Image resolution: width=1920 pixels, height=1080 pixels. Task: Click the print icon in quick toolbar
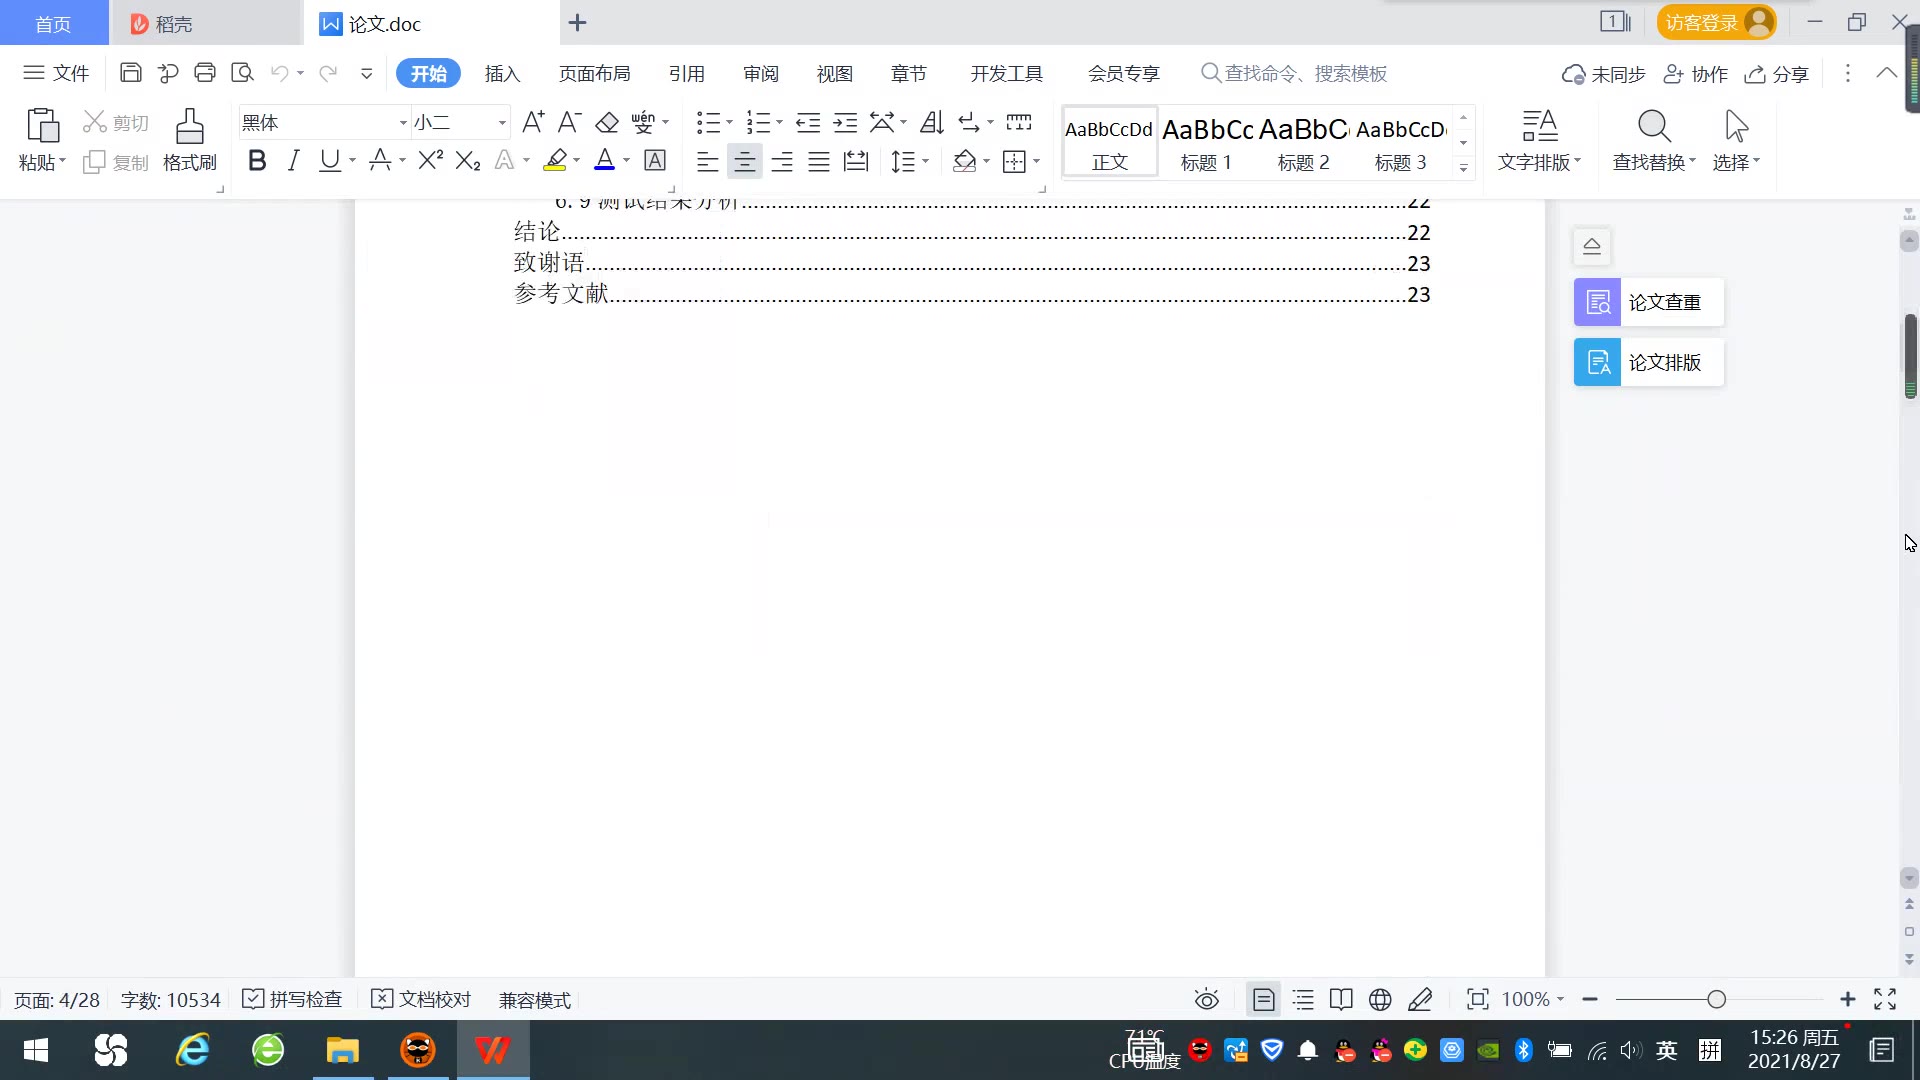(x=205, y=73)
